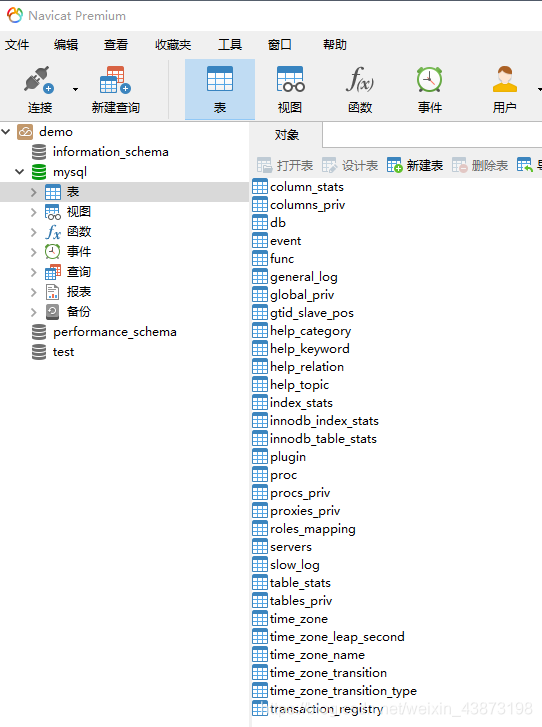Expand the Events (事件) node arrow
The image size is (542, 727).
tap(33, 252)
